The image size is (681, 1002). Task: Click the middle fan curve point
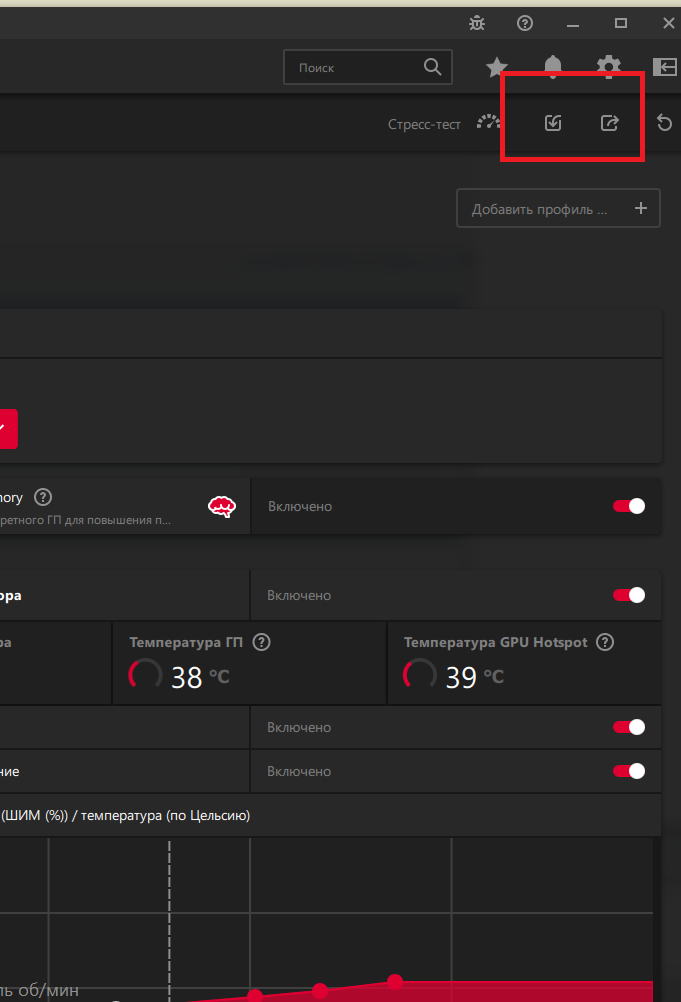pyautogui.click(x=320, y=990)
